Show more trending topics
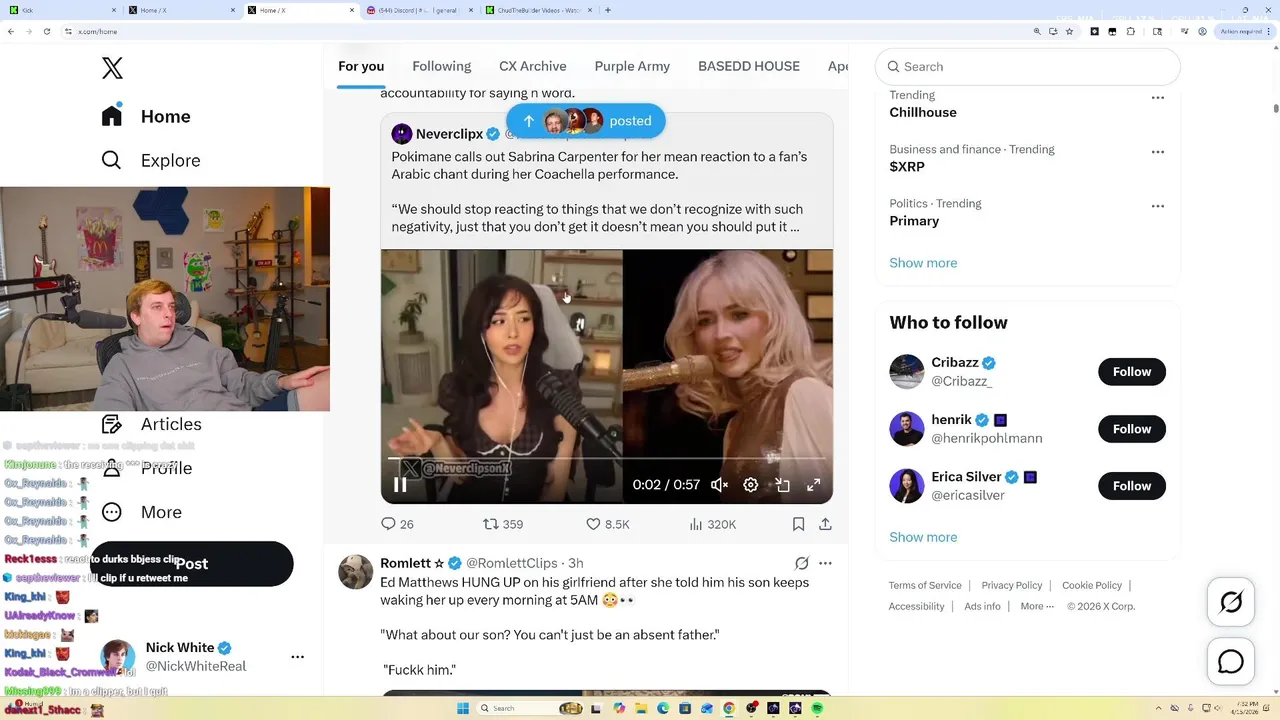1280x720 pixels. tap(923, 263)
